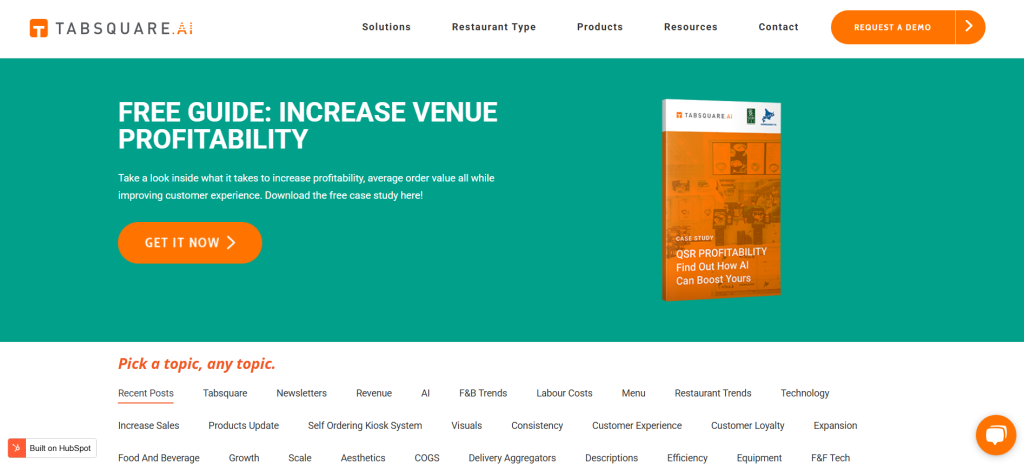Viewport: 1024px width, 464px height.
Task: Go to the Contact page
Action: pos(778,27)
